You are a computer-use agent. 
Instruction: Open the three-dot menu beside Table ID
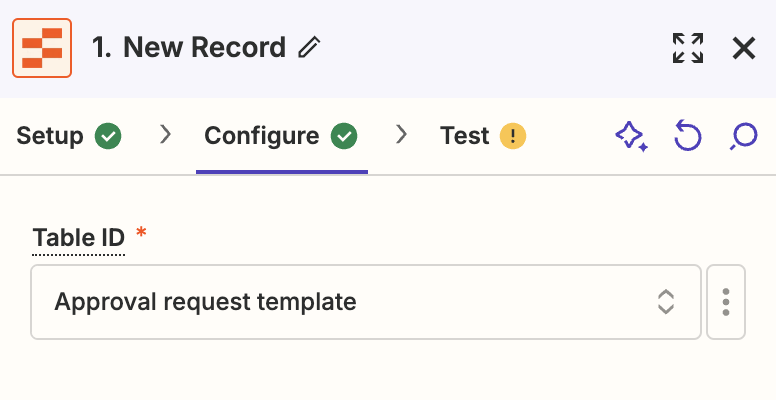point(726,302)
